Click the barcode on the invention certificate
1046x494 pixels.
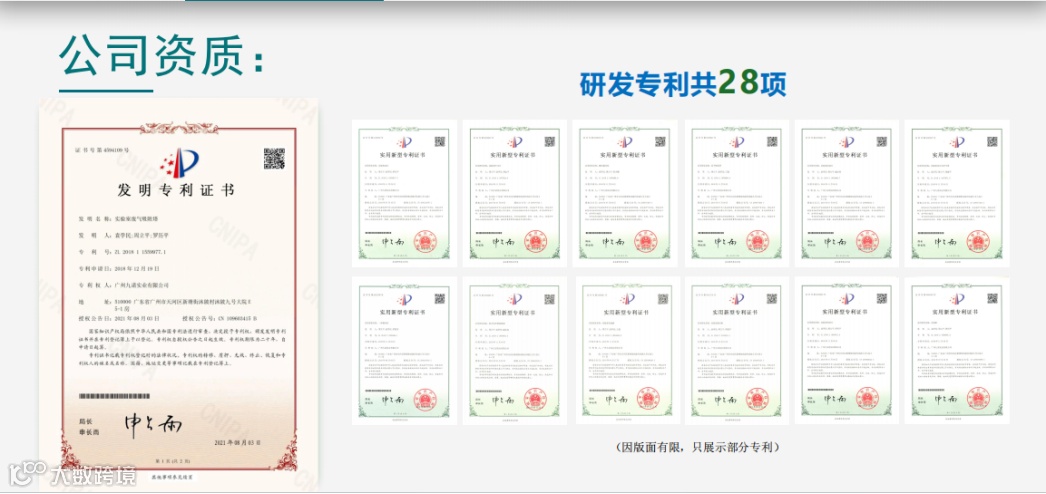[x=116, y=395]
